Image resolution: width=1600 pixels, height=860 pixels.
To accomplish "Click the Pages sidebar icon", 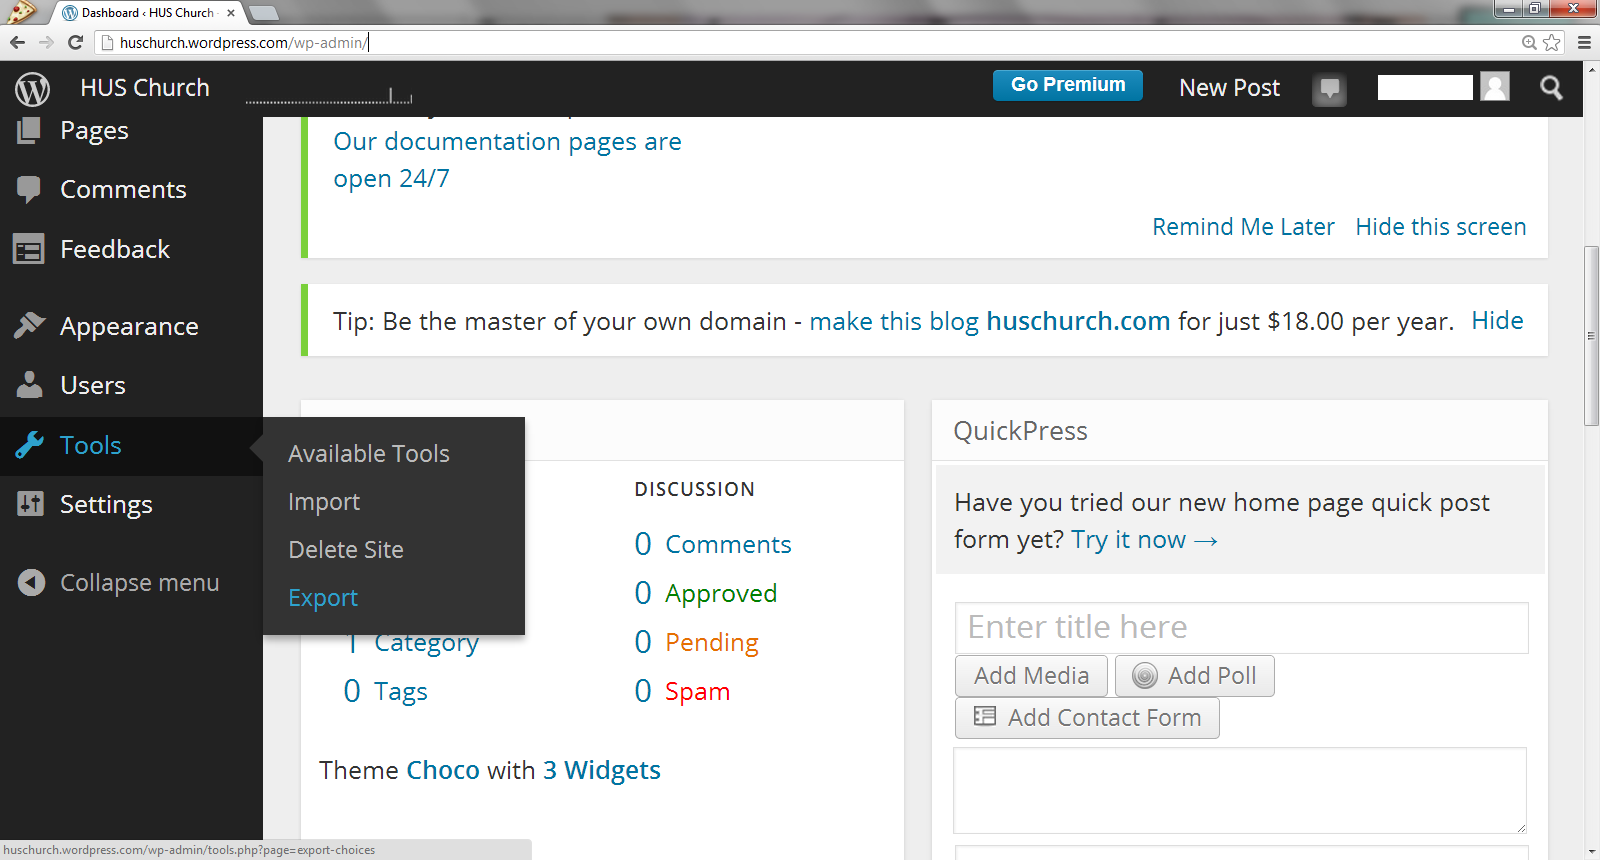I will point(29,130).
